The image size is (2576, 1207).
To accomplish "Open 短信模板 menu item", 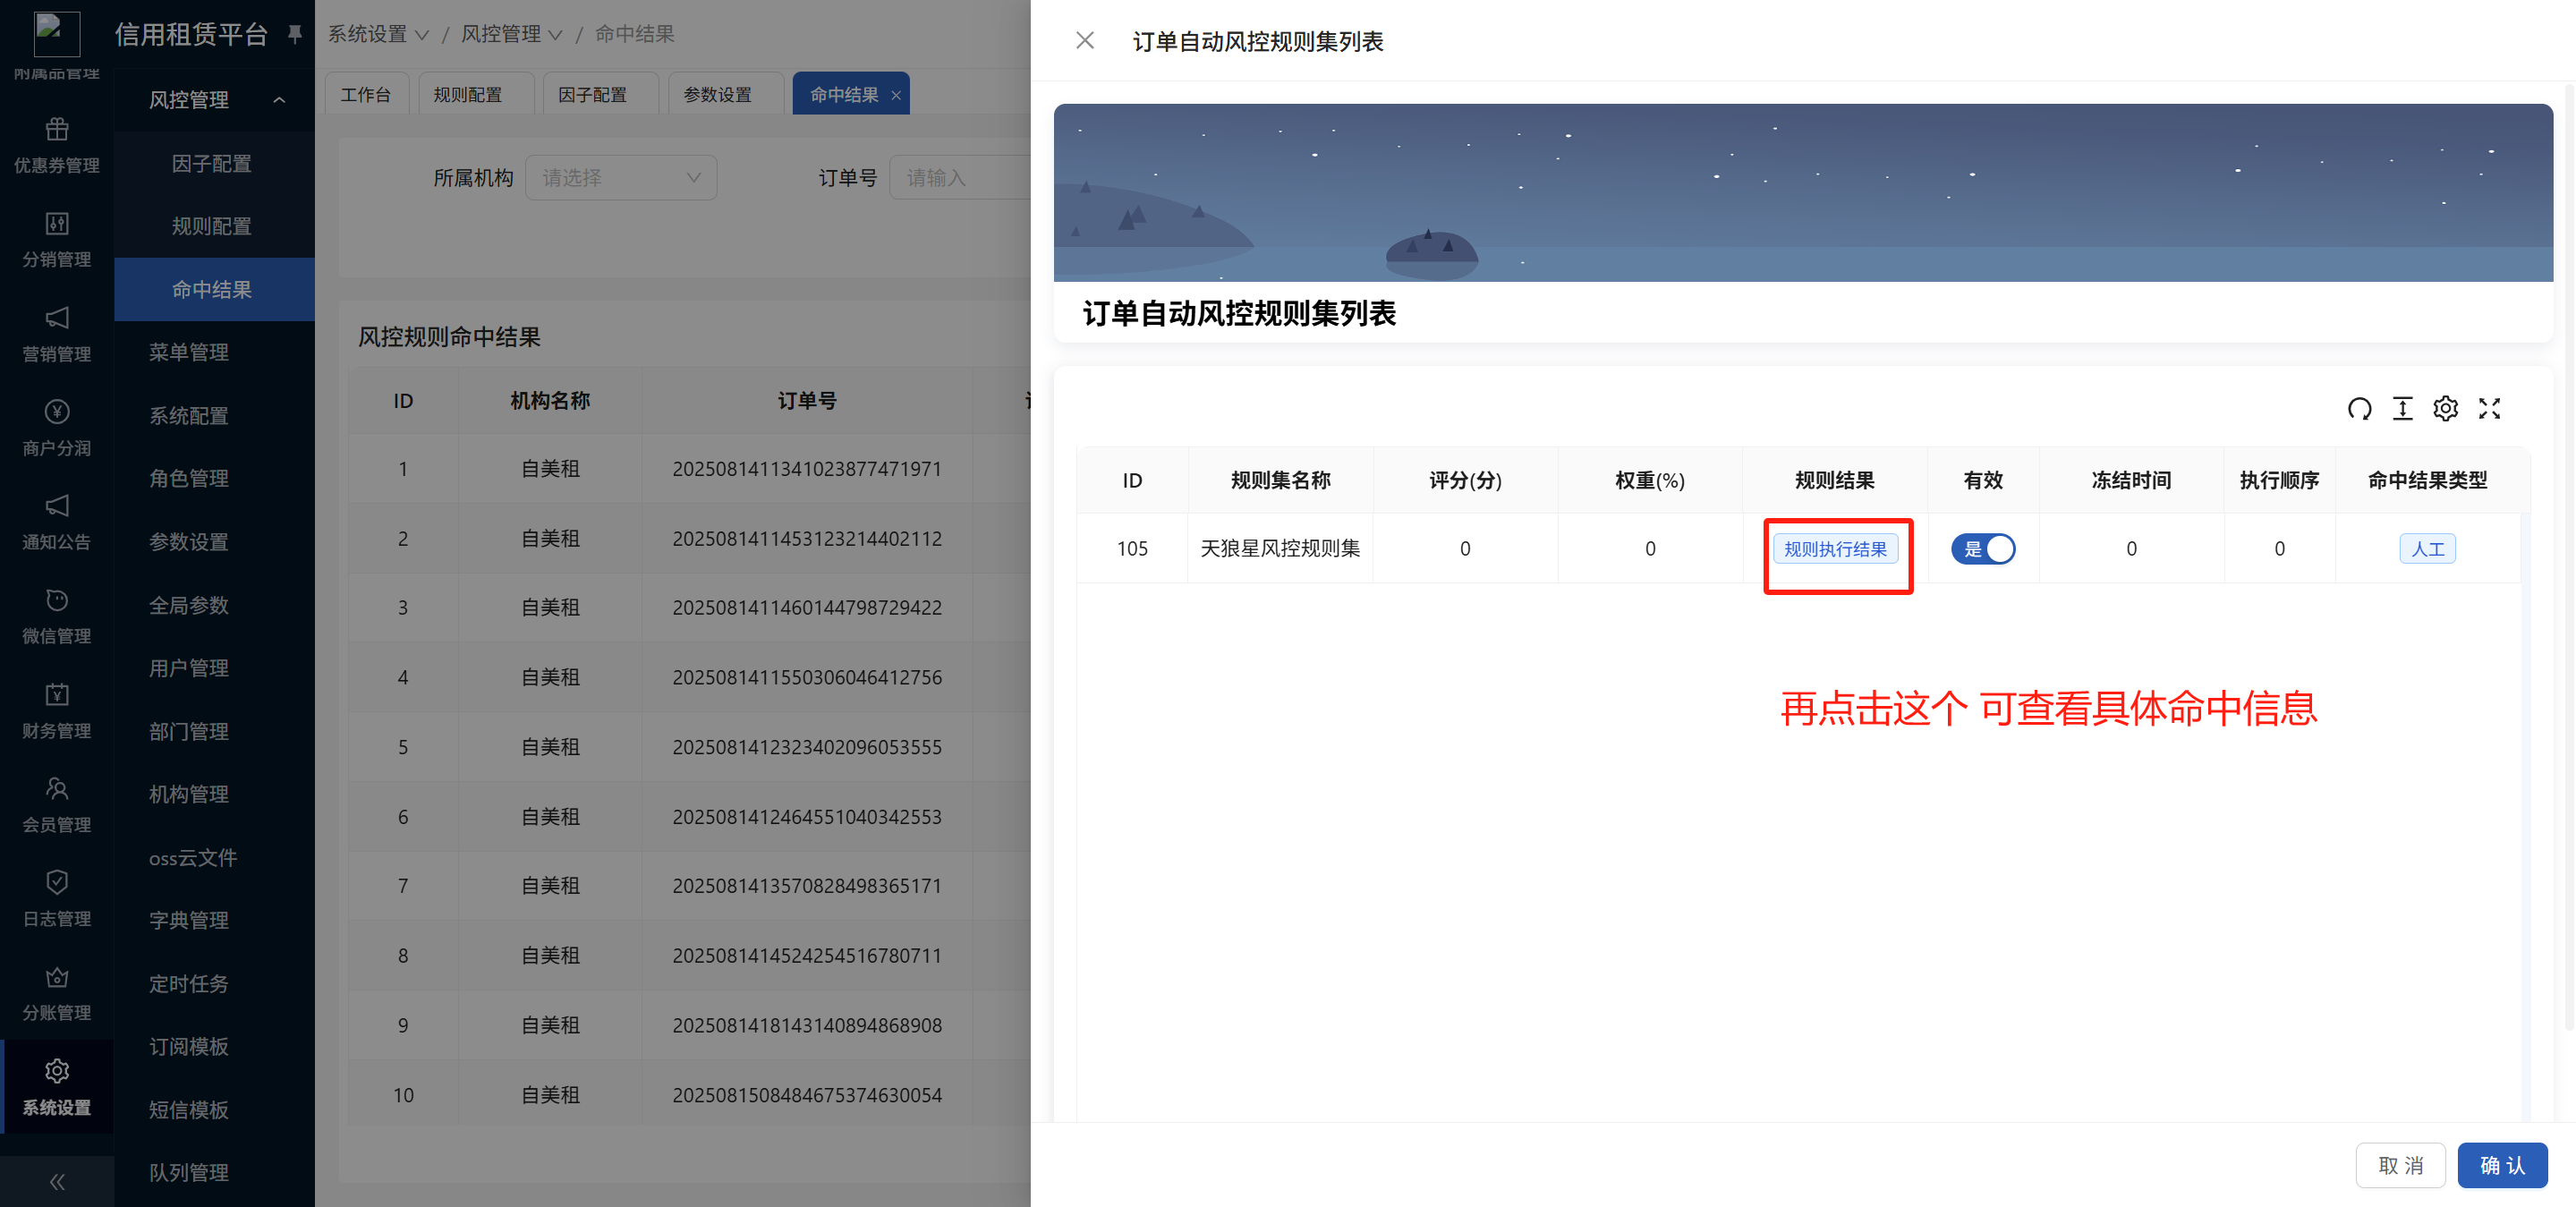I will (189, 1109).
